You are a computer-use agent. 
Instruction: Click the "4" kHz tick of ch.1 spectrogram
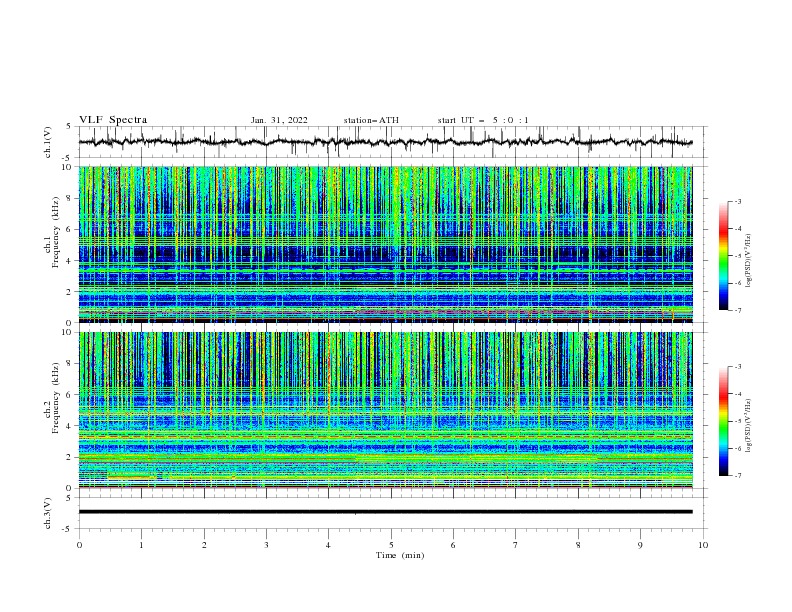tap(71, 261)
